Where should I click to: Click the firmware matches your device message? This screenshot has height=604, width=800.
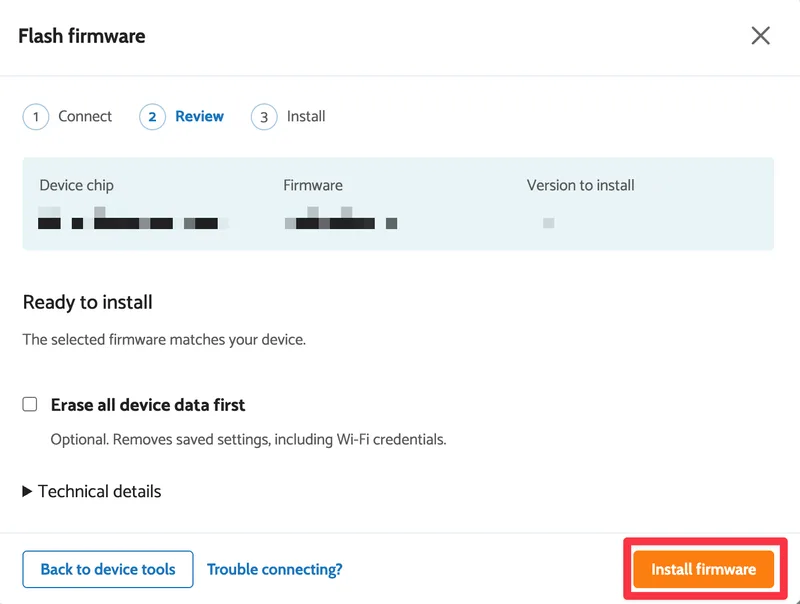tap(164, 339)
